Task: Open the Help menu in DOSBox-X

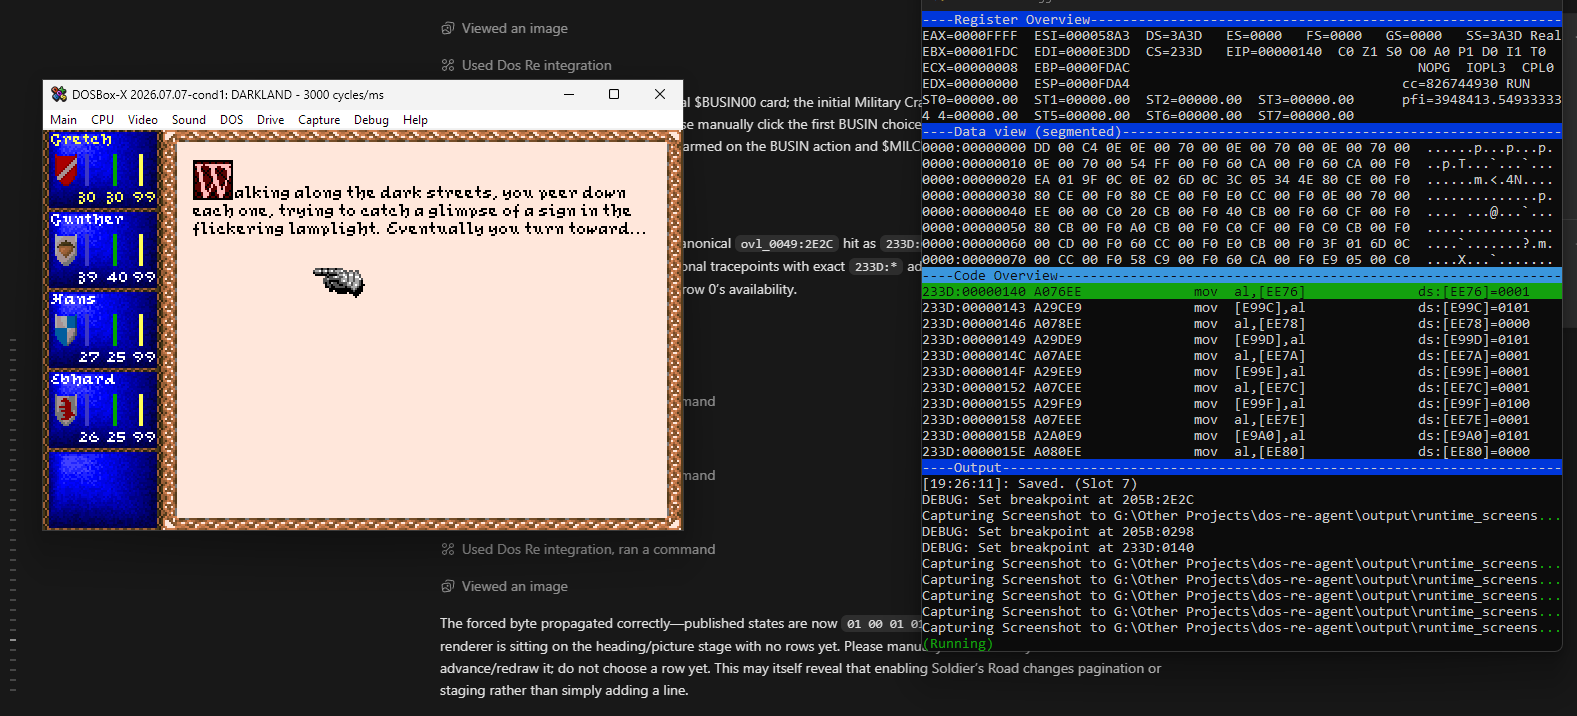Action: (x=415, y=119)
